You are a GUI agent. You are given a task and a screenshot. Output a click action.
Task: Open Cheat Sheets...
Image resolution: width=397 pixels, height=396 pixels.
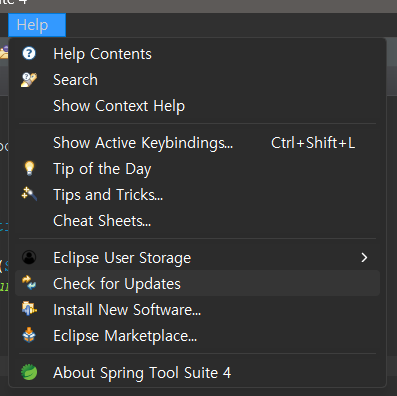[x=102, y=221]
